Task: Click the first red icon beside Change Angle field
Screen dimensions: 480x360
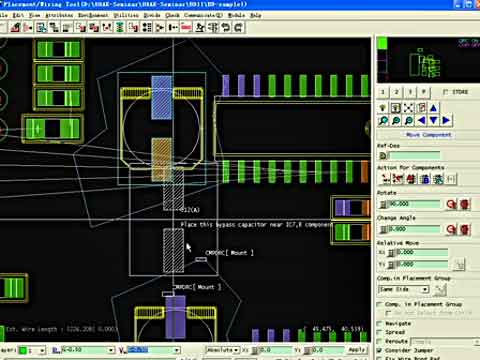Action: click(451, 229)
